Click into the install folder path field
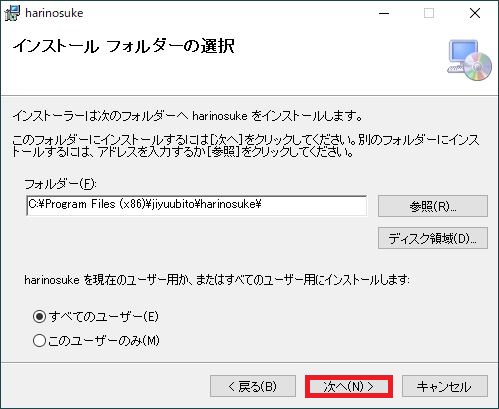 pyautogui.click(x=196, y=205)
